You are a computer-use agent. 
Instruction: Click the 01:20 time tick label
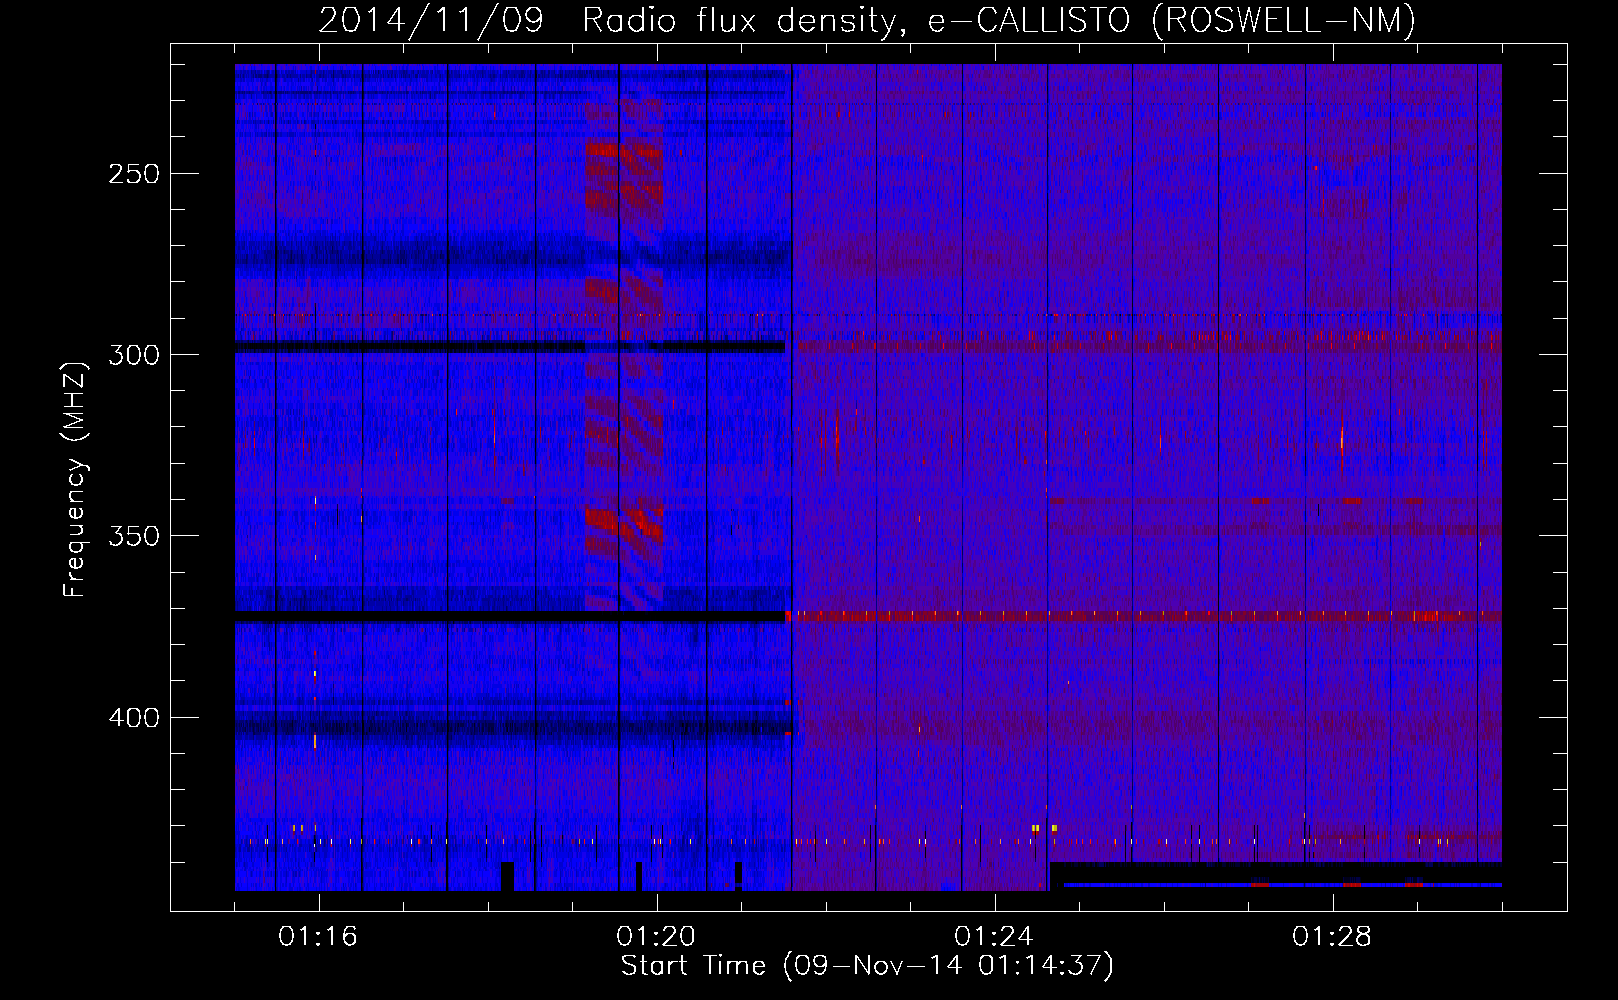[656, 937]
